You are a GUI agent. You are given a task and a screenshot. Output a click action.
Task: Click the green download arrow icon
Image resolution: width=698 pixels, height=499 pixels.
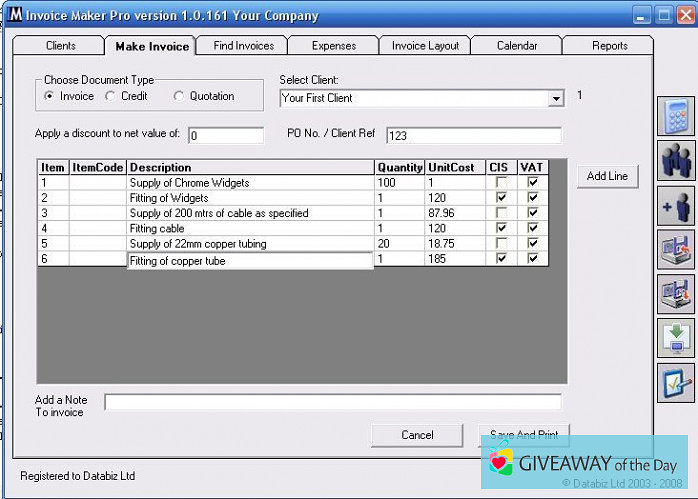point(676,337)
